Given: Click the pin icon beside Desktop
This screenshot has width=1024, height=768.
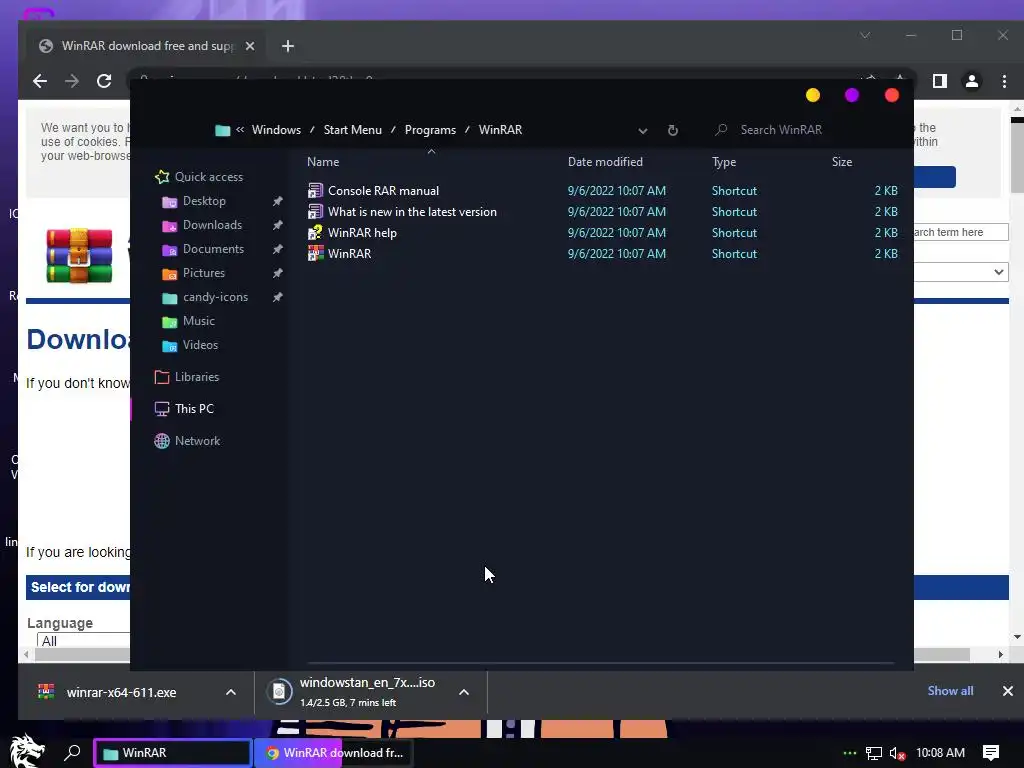Looking at the screenshot, I should (x=278, y=201).
